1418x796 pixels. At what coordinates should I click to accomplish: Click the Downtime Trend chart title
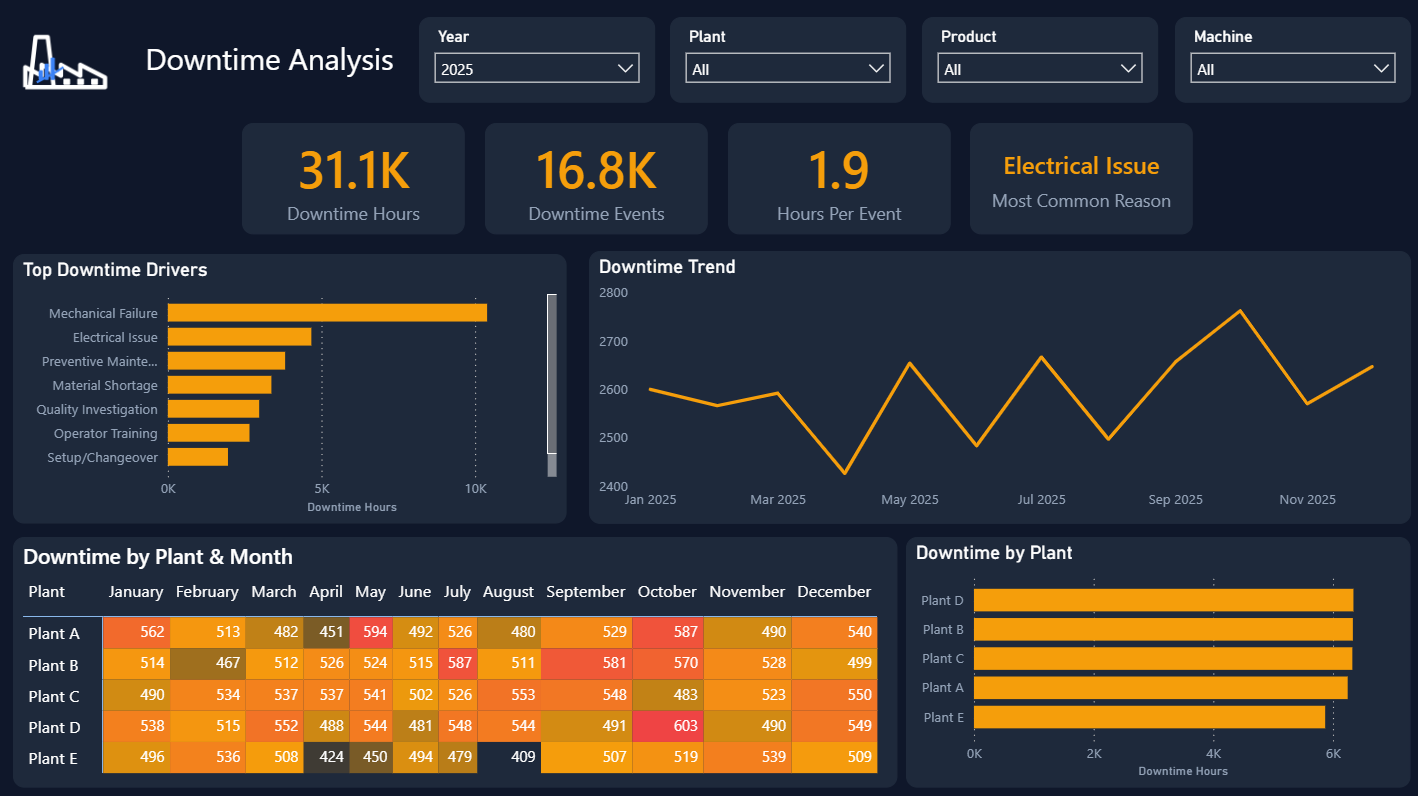[x=667, y=267]
